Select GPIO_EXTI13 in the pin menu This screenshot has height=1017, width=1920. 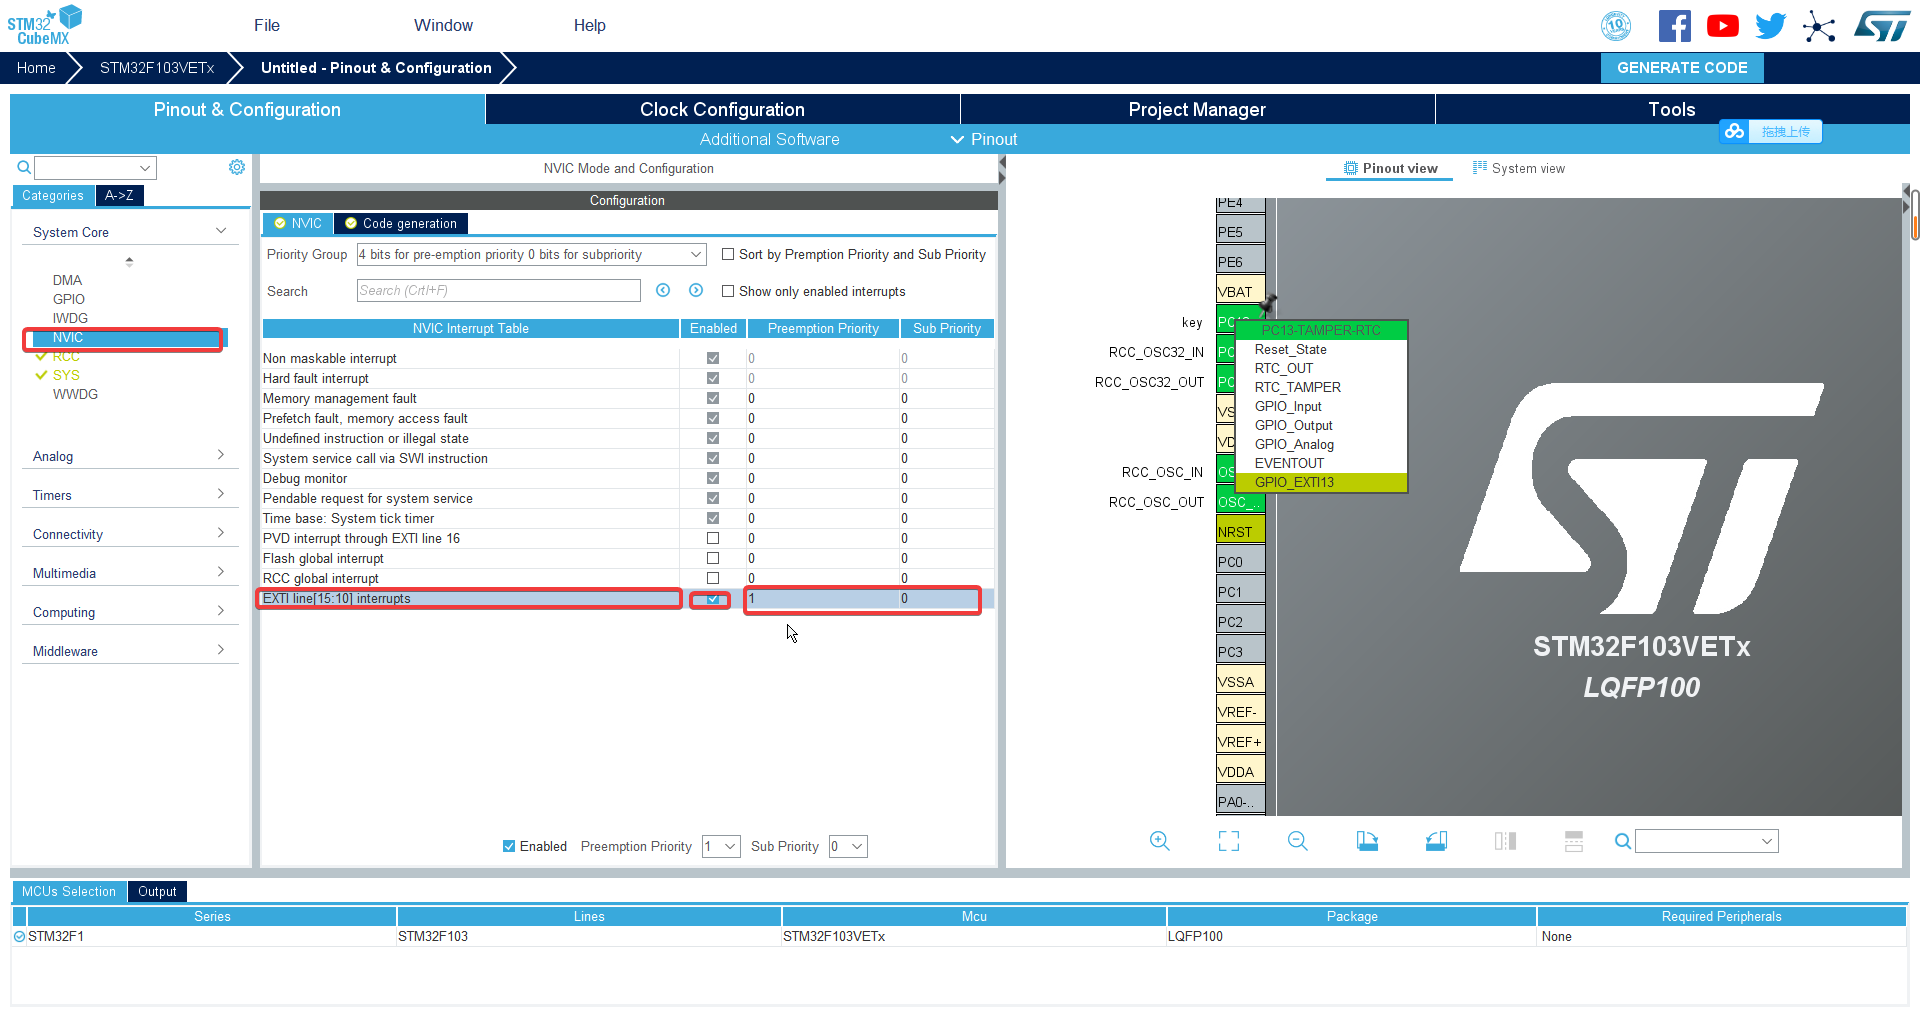point(1321,482)
